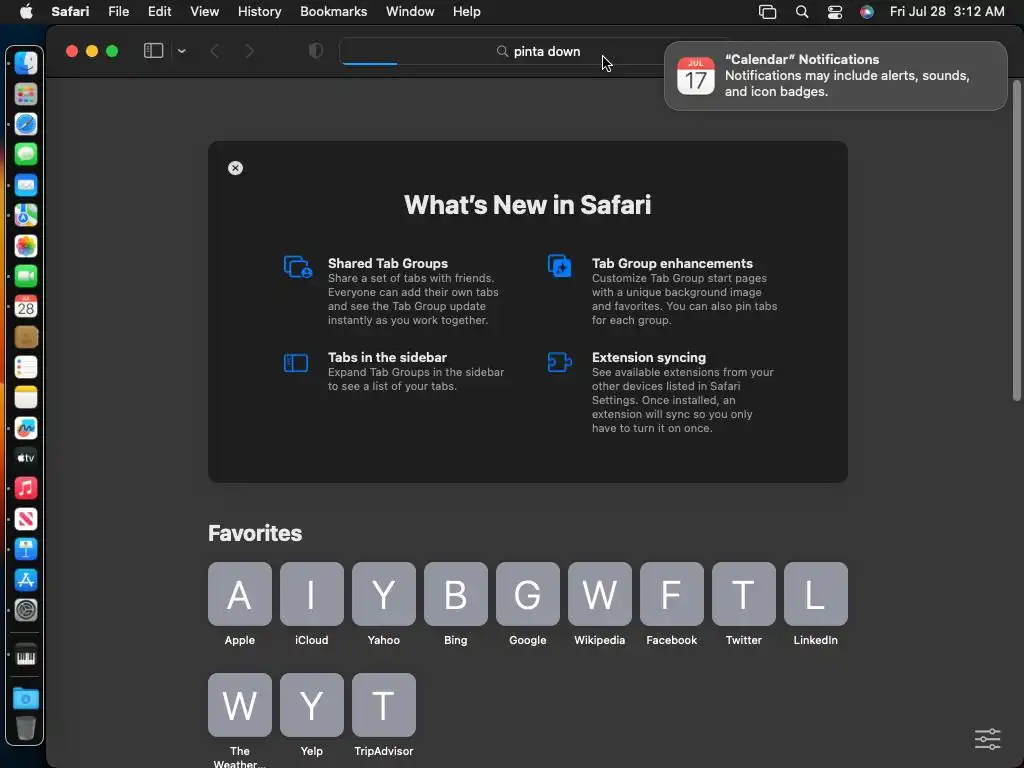The width and height of the screenshot is (1024, 768).
Task: Open Stage Manager in menu bar
Action: (x=767, y=12)
